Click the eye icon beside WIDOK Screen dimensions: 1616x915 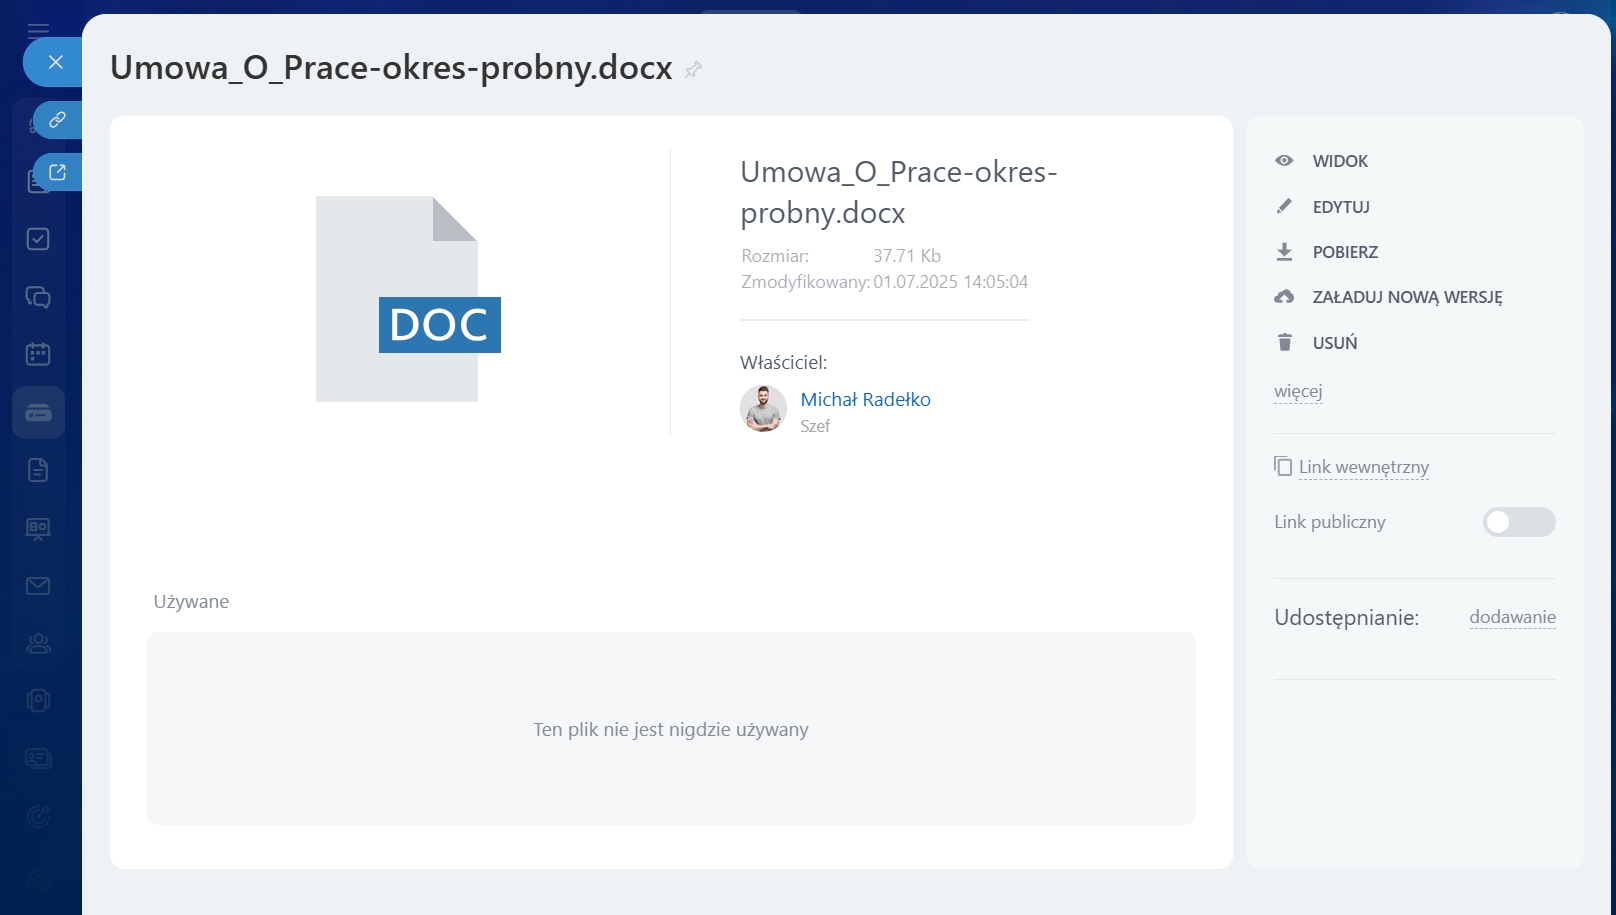pyautogui.click(x=1284, y=161)
